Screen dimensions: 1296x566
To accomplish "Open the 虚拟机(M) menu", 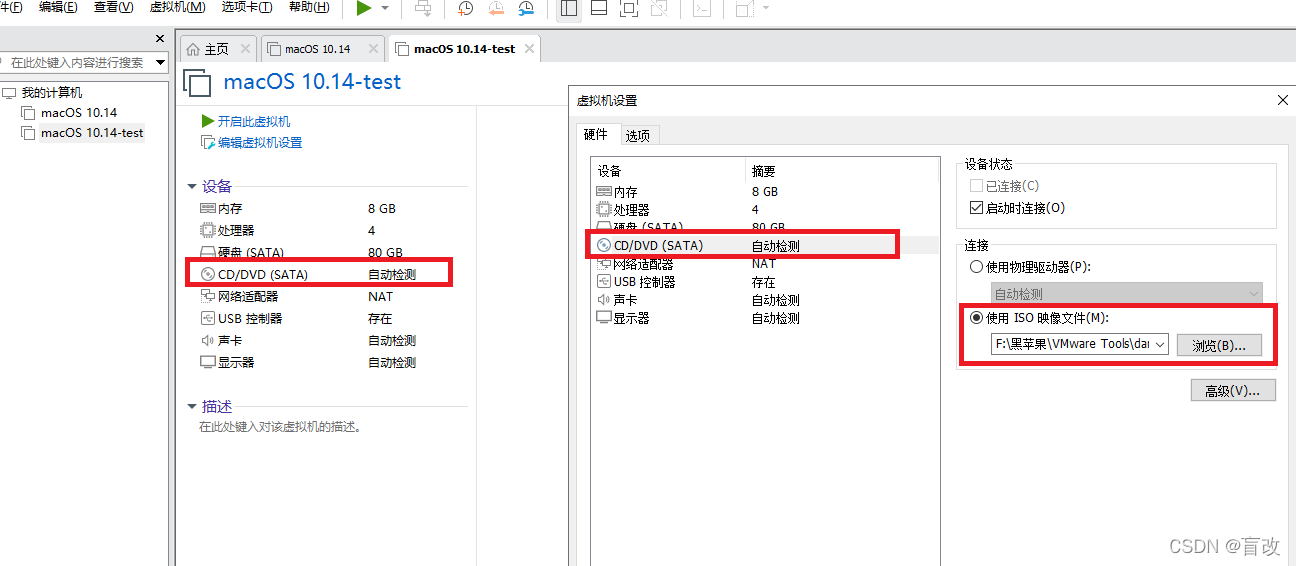I will click(177, 7).
